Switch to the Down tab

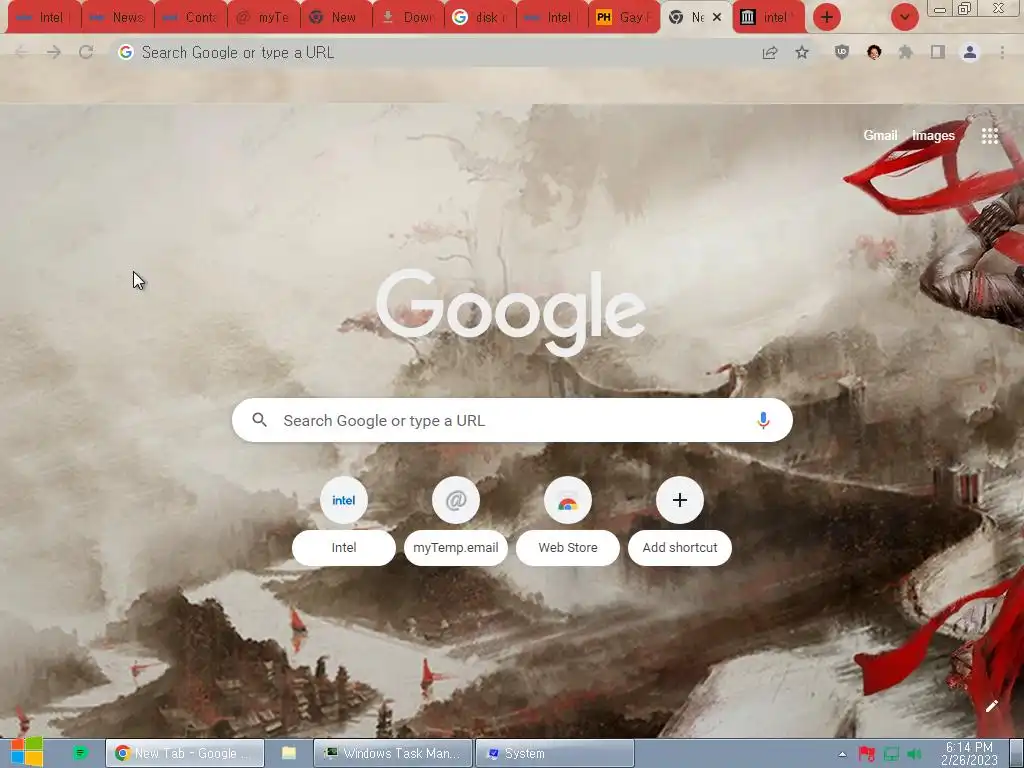408,18
